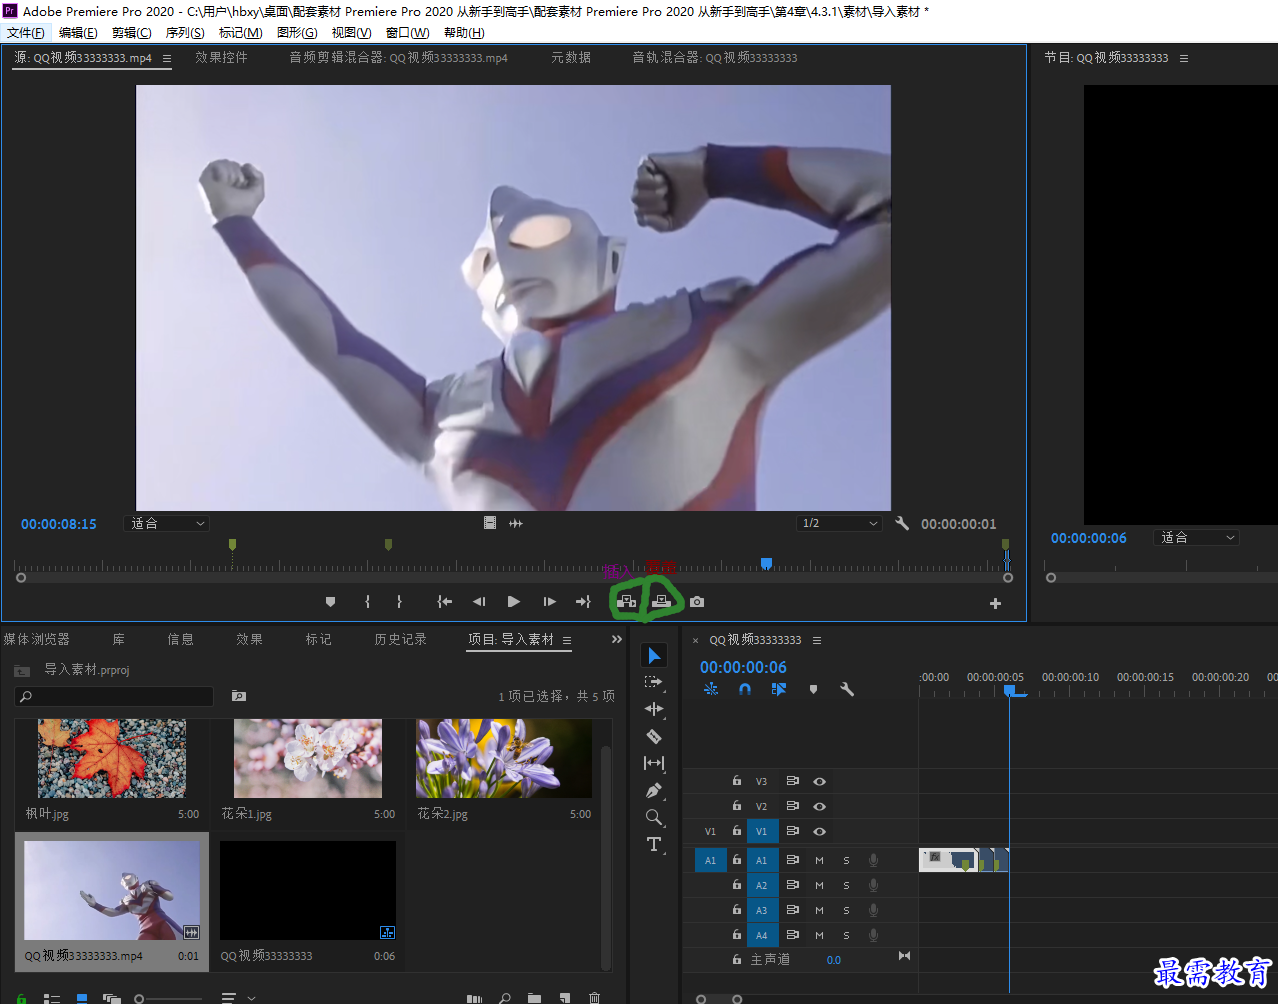The height and width of the screenshot is (1004, 1278).
Task: Hide track V1 with eye icon
Action: (819, 831)
